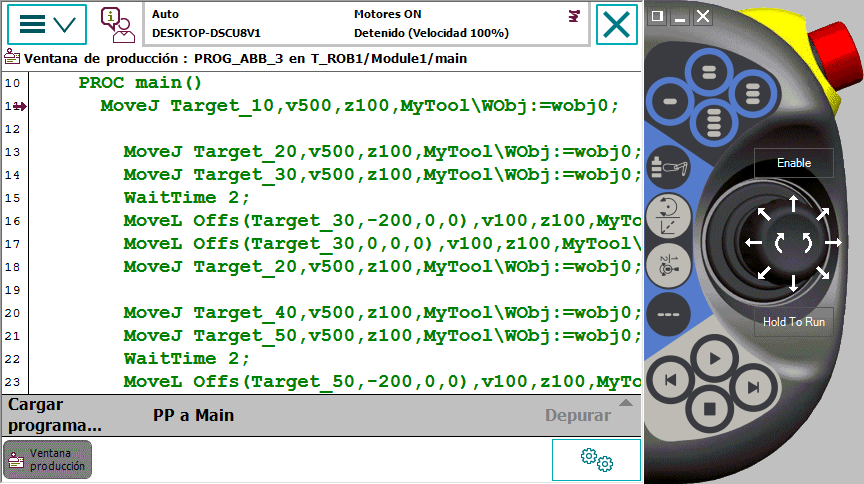The image size is (864, 484).
Task: Select line 18 MoveJ Target_20 instruction
Action: [x=382, y=267]
